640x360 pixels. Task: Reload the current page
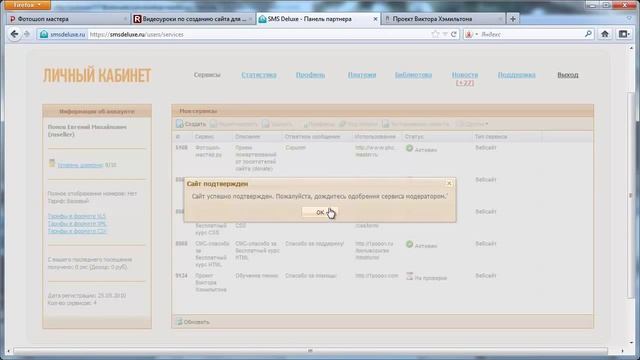453,34
